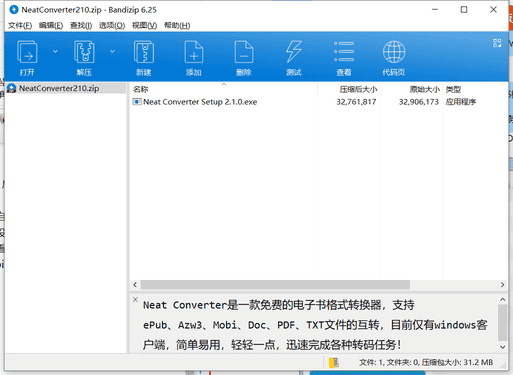The height and width of the screenshot is (375, 513).
Task: Click the horizontal scrollbar right arrow
Action: coord(502,285)
